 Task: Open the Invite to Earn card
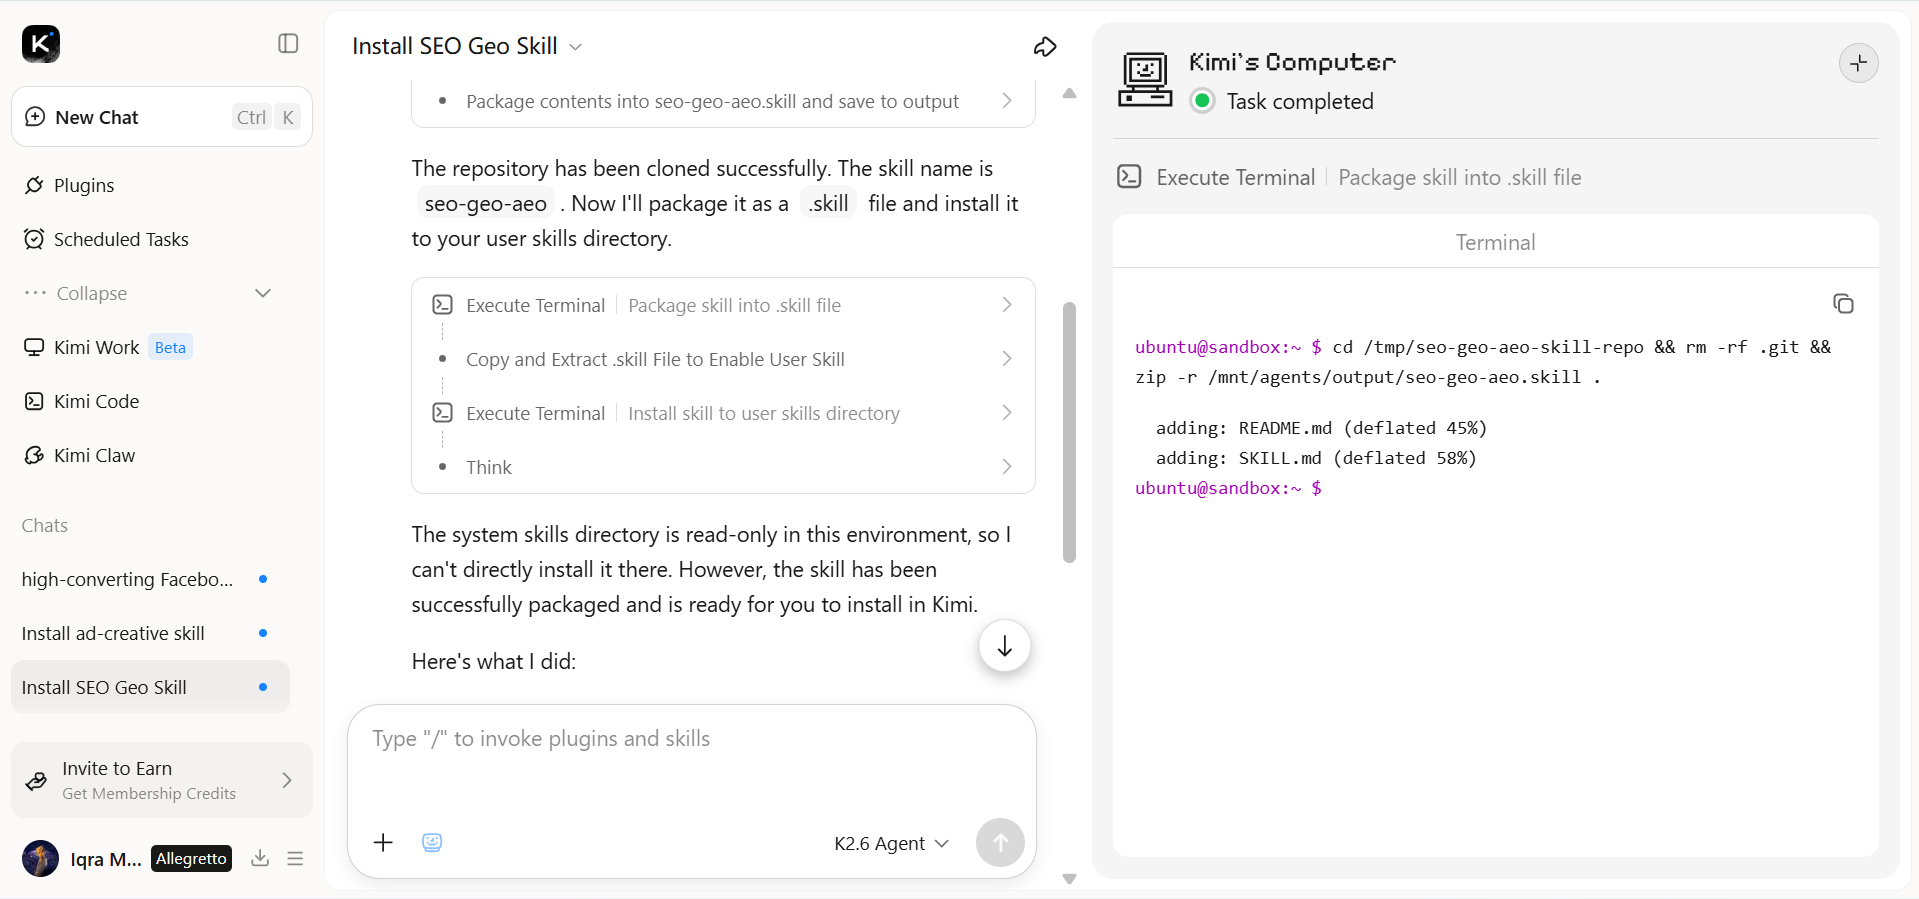point(162,780)
